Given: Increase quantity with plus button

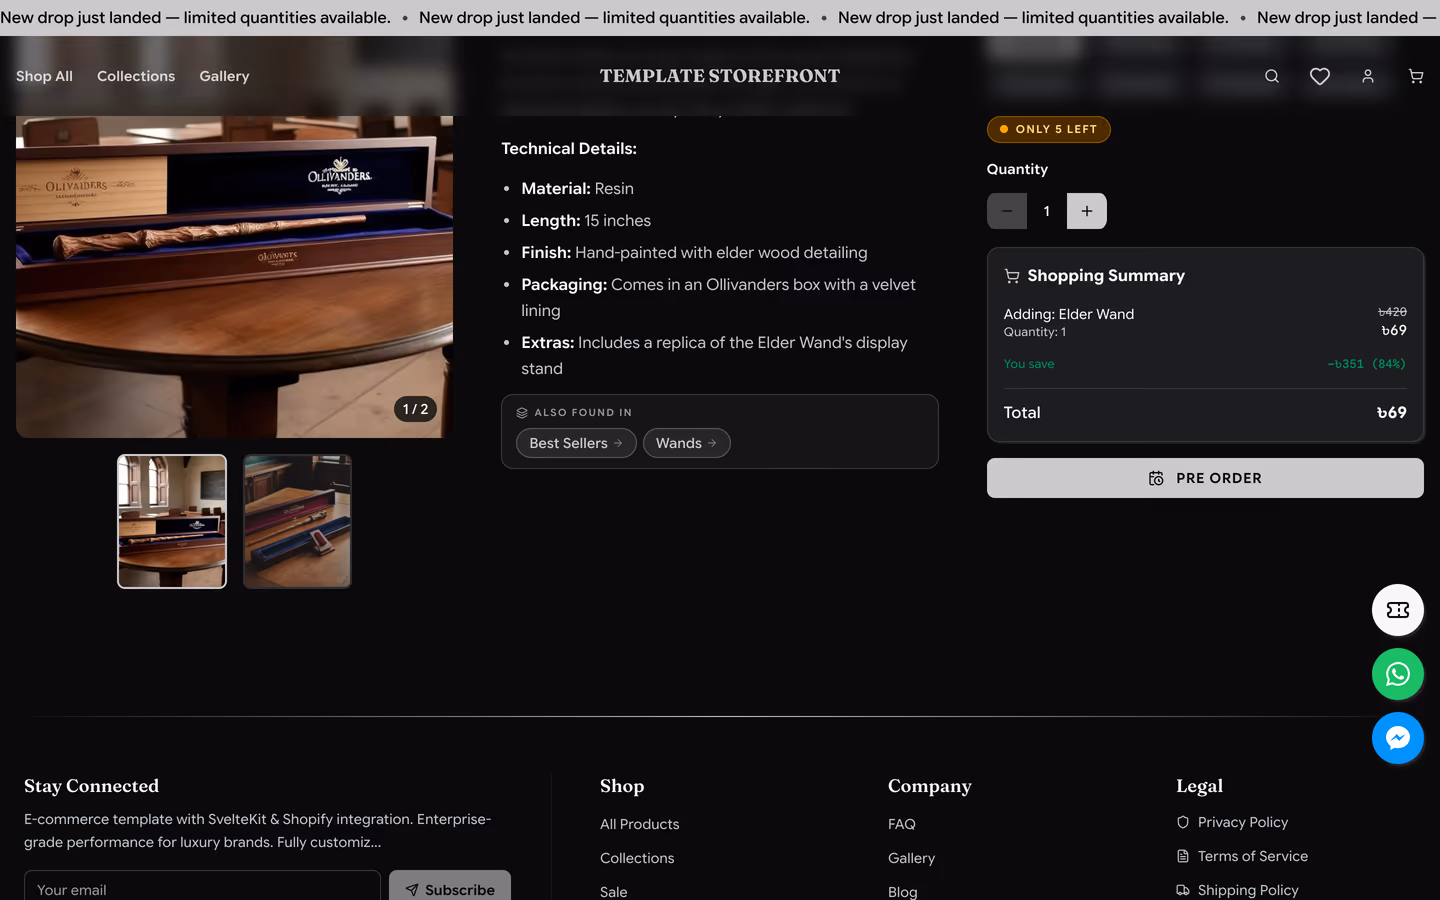Looking at the screenshot, I should pos(1087,211).
